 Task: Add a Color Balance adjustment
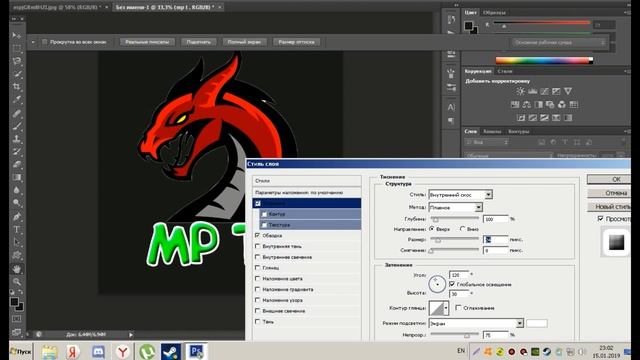point(527,104)
